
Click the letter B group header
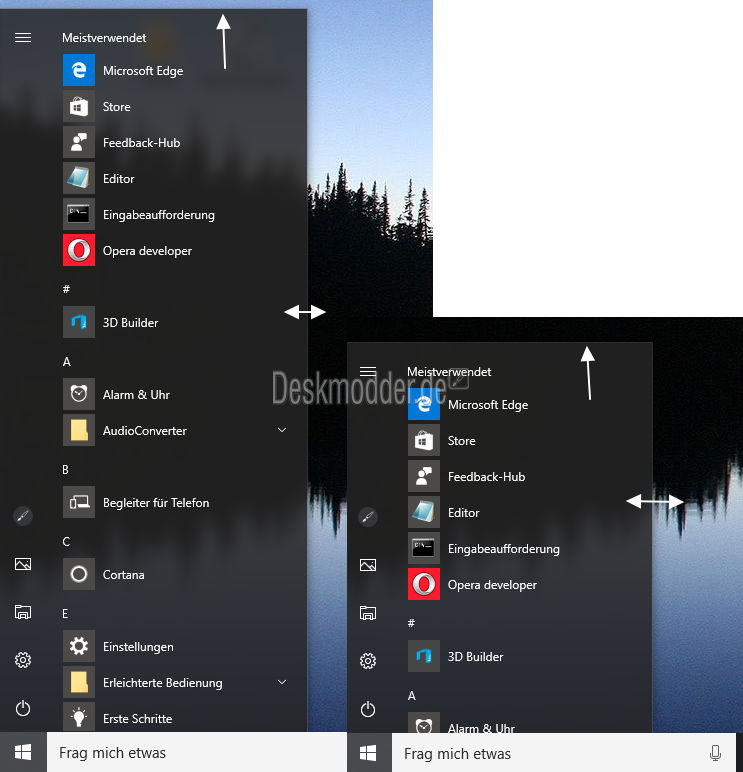pyautogui.click(x=66, y=469)
